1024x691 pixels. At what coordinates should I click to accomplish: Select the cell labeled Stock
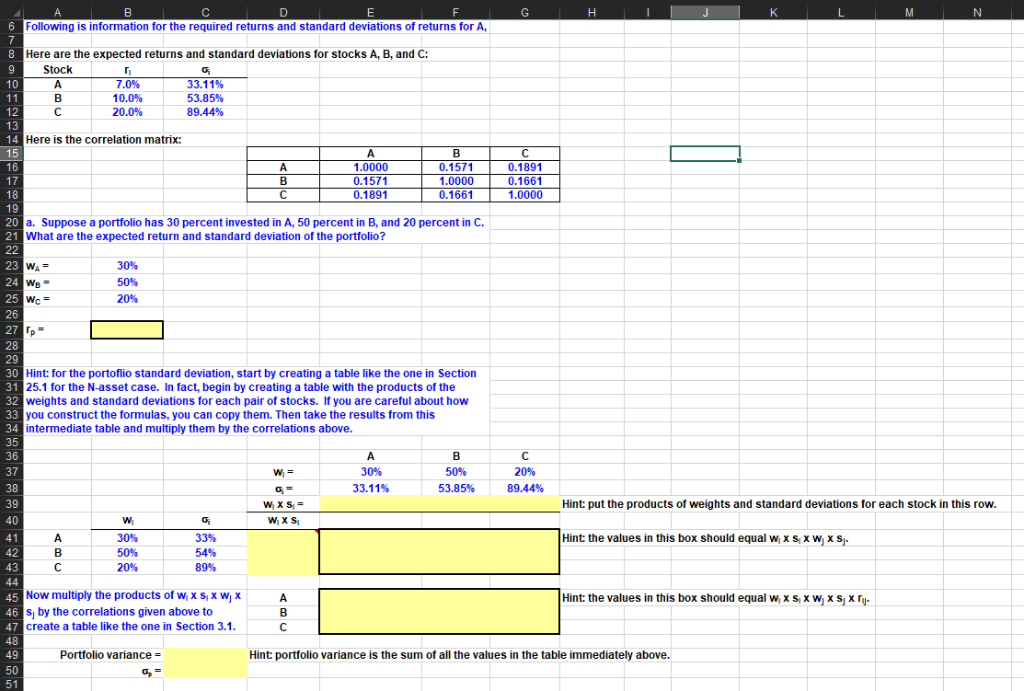tap(57, 69)
